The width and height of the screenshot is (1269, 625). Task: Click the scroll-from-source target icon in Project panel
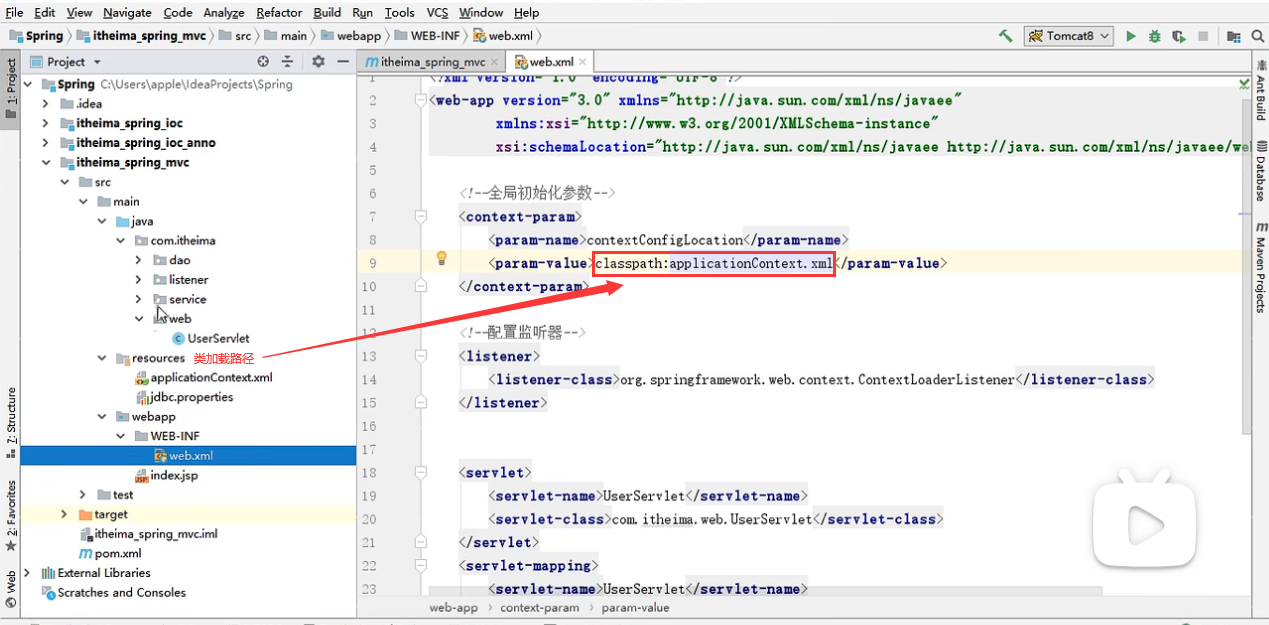point(263,61)
